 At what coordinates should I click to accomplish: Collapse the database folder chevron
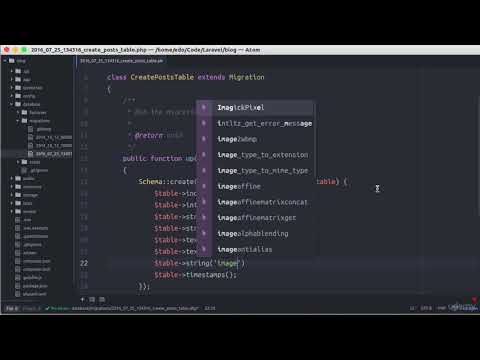click(x=12, y=104)
